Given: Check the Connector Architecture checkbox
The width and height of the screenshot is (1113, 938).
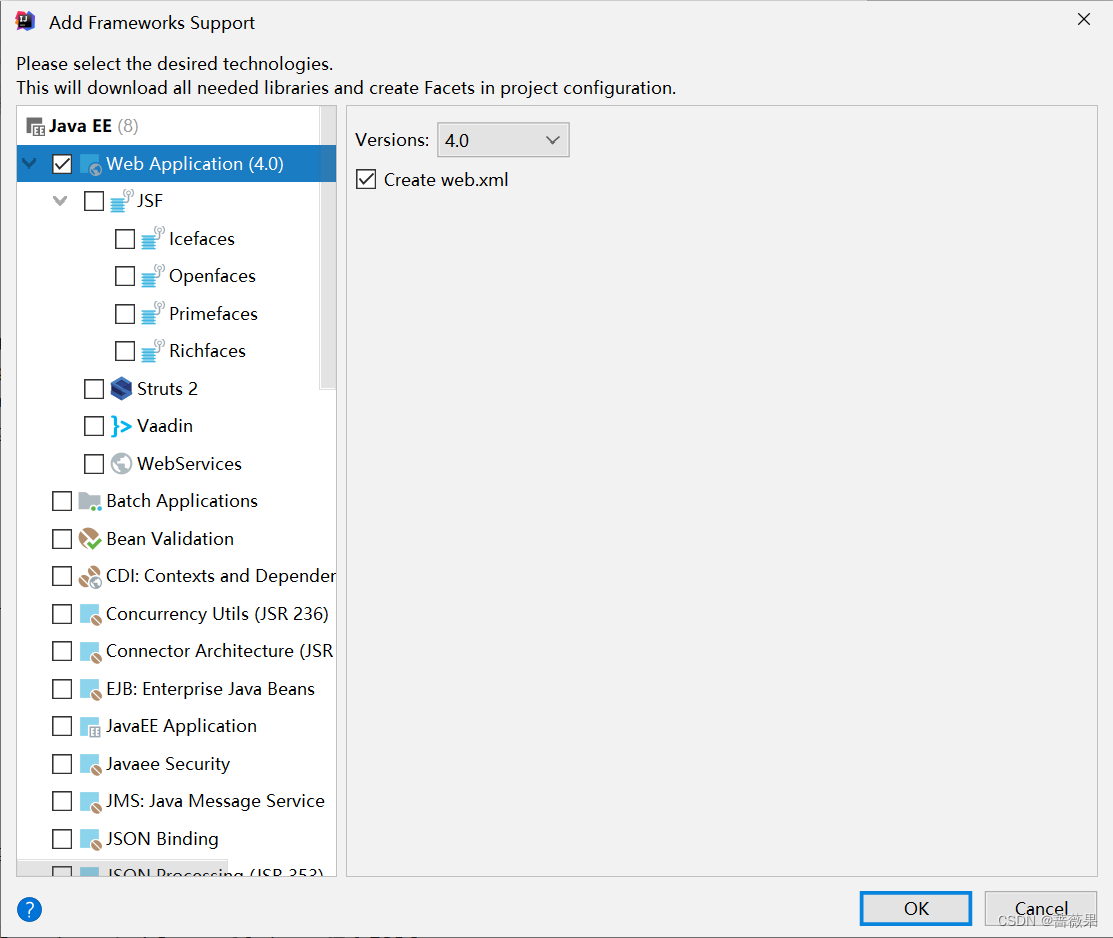Looking at the screenshot, I should click(62, 651).
